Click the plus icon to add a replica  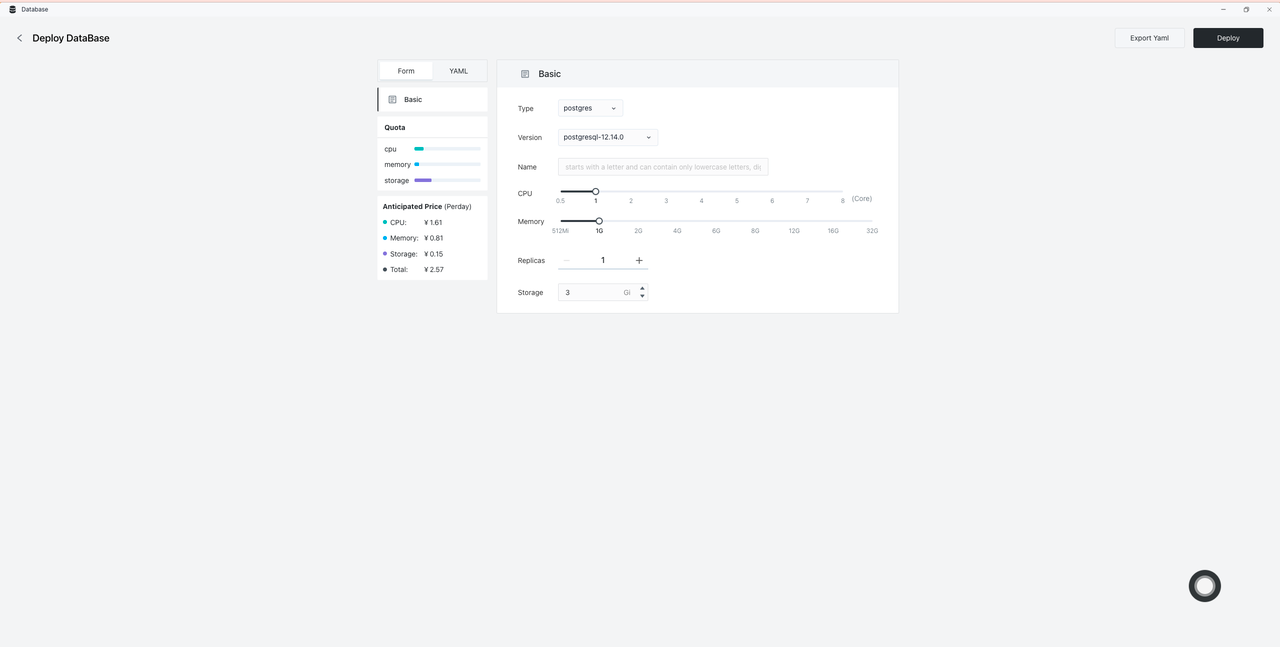pos(639,260)
